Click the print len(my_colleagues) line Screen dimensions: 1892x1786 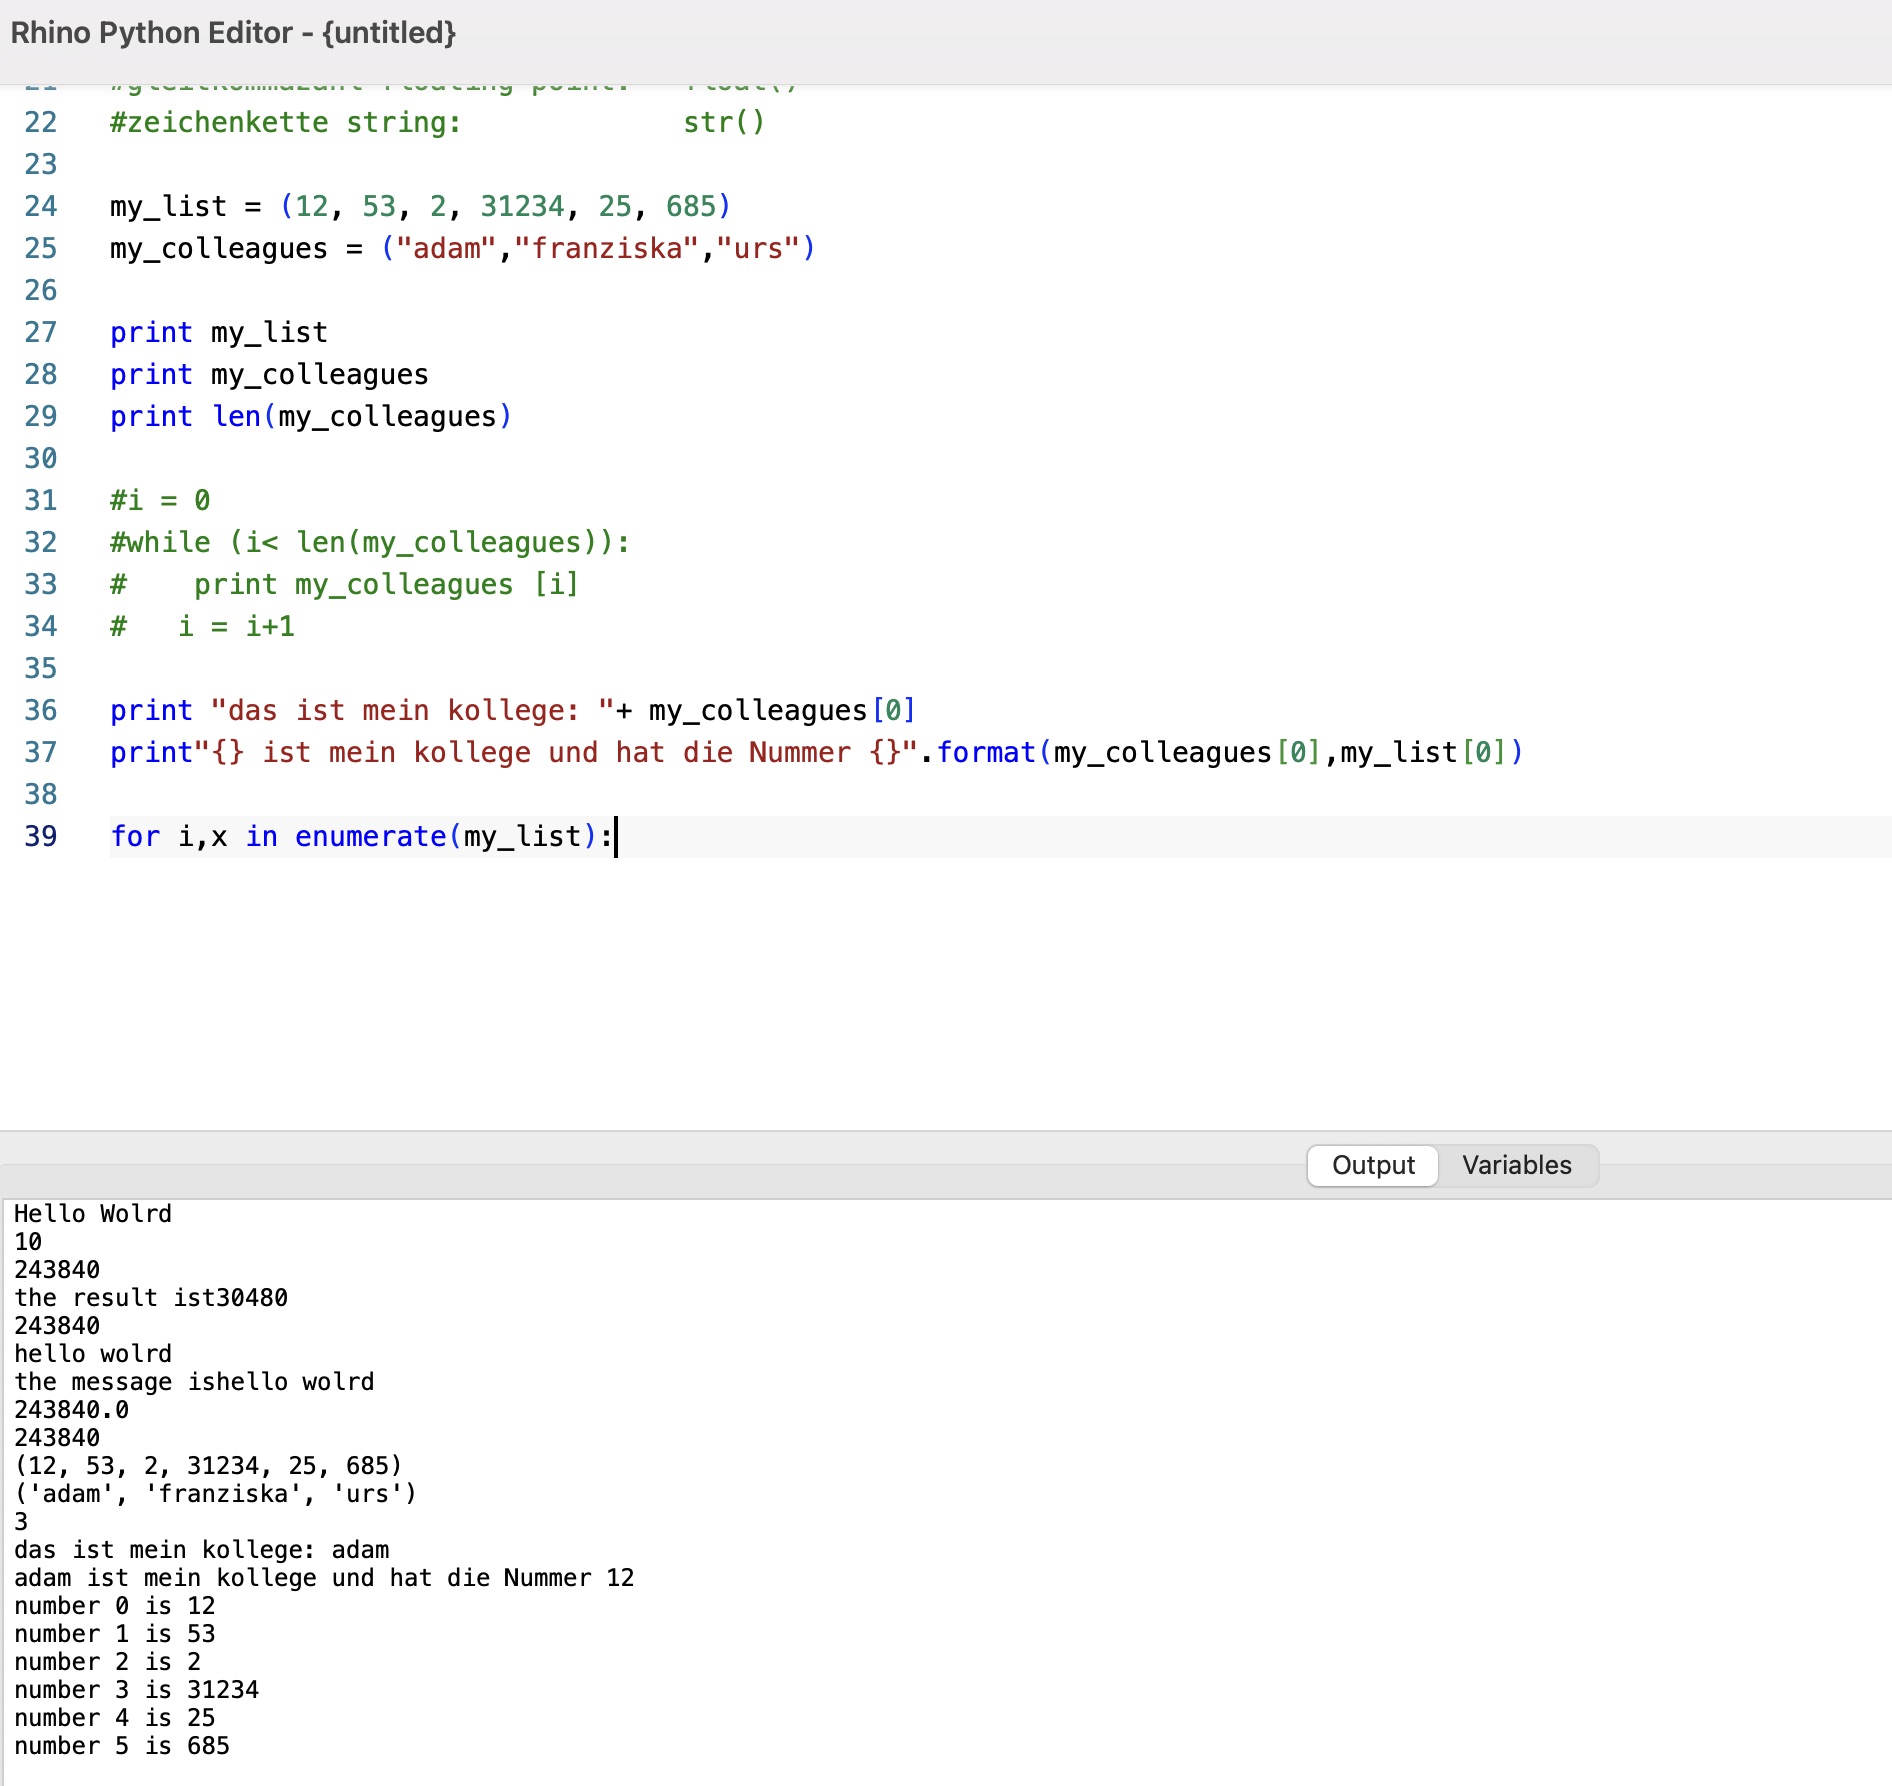point(310,417)
